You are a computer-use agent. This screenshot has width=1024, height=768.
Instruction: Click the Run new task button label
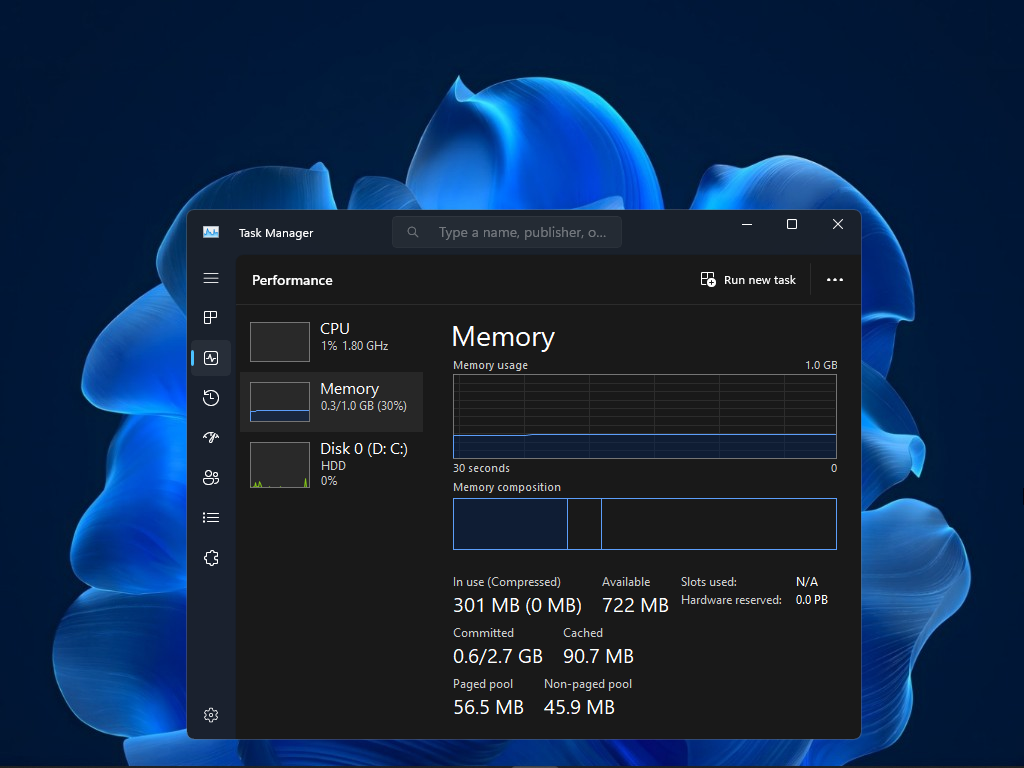760,280
